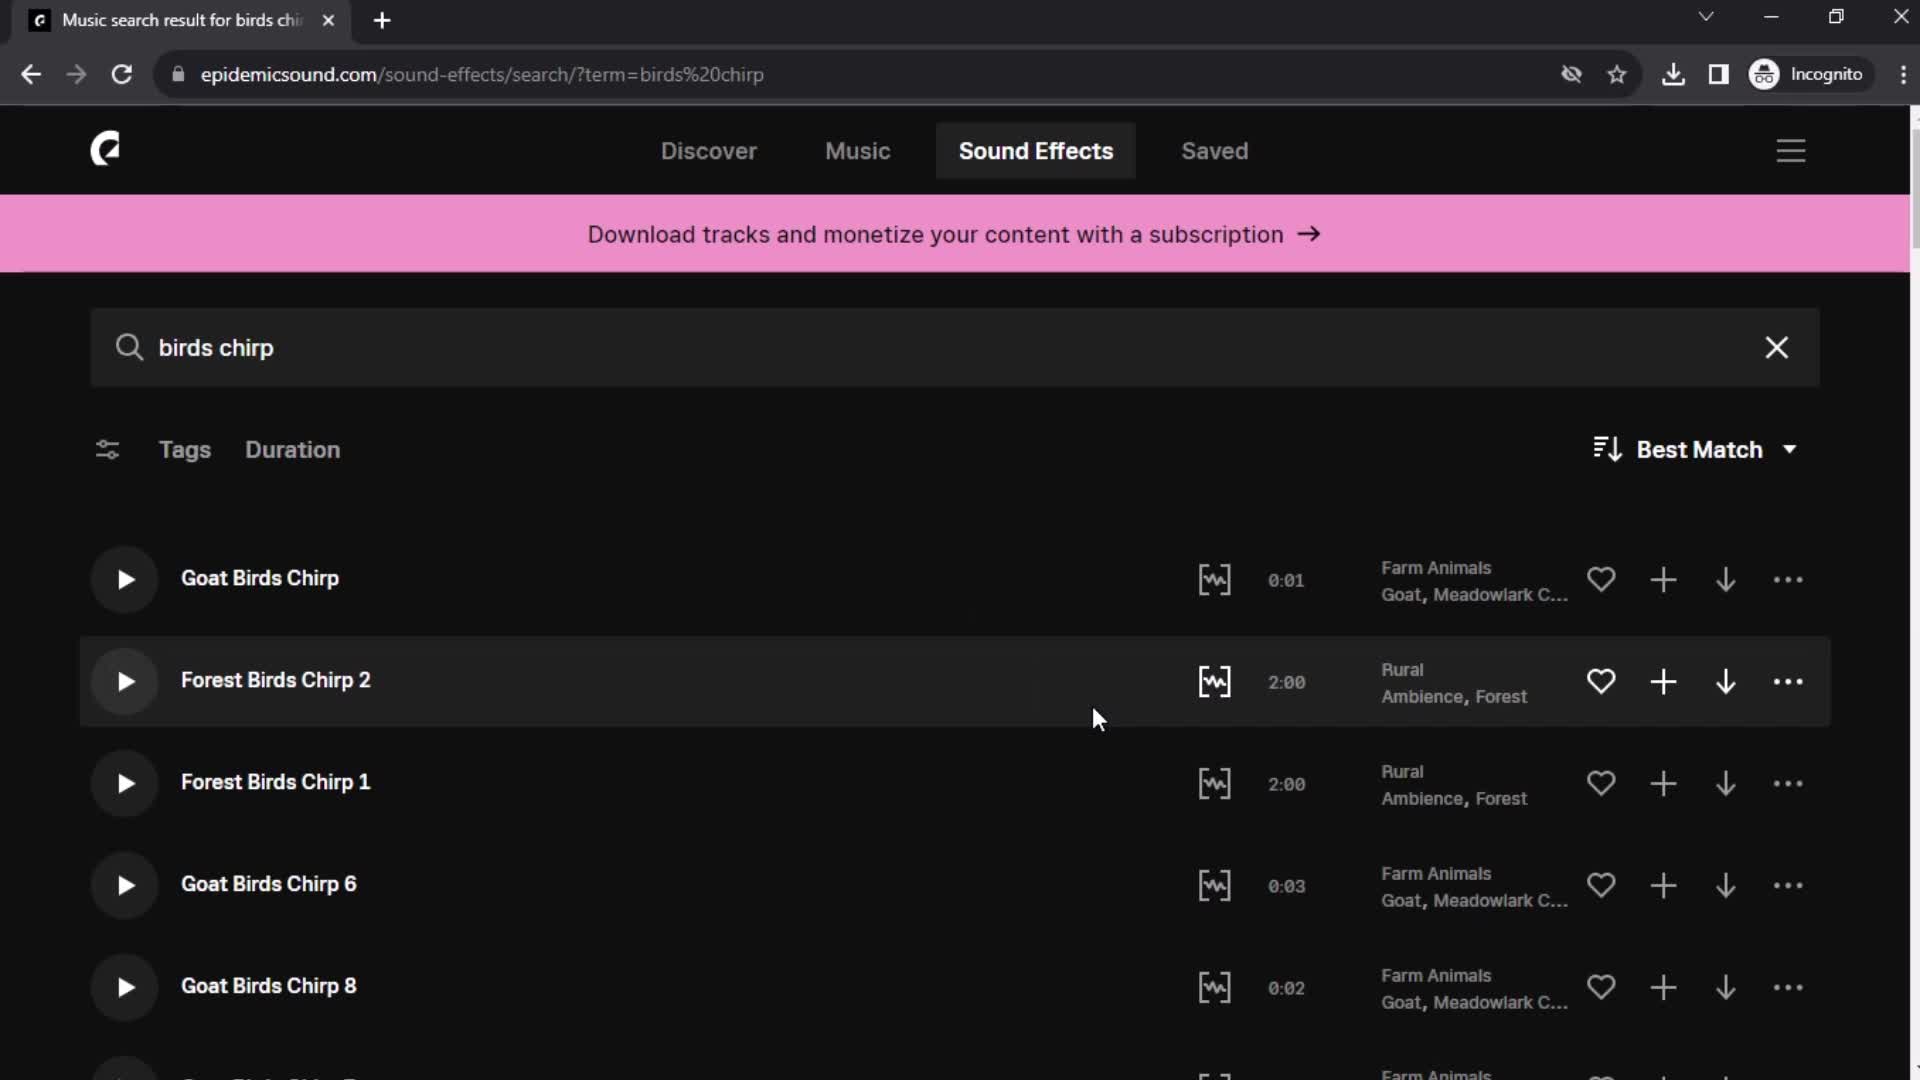Expand the Duration filter
The width and height of the screenshot is (1920, 1080).
click(293, 450)
